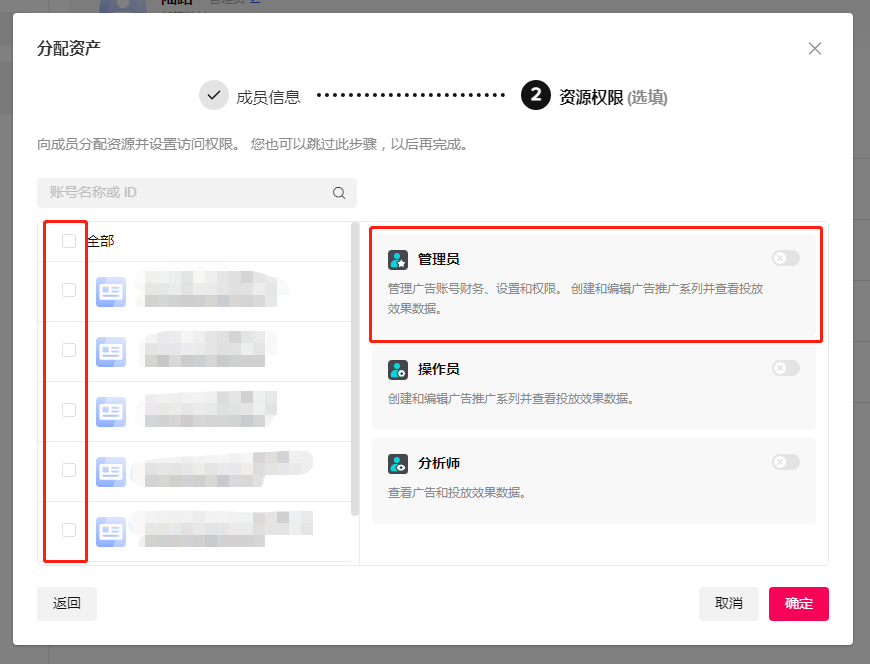Check the fourth account row checkbox

tap(69, 470)
